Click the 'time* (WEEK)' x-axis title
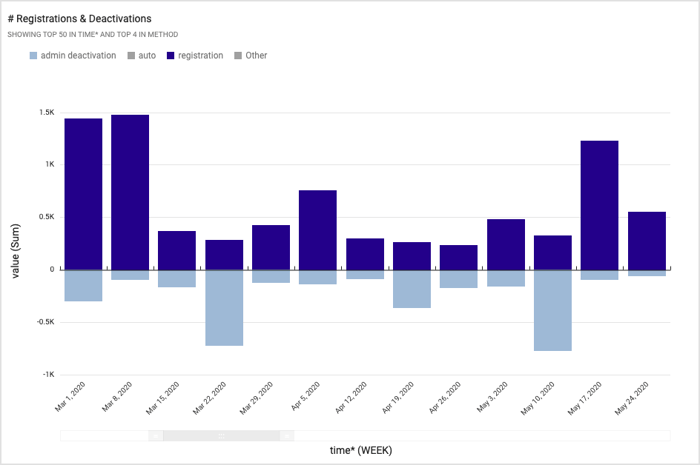Screen dimensions: 700x465 tap(361, 450)
